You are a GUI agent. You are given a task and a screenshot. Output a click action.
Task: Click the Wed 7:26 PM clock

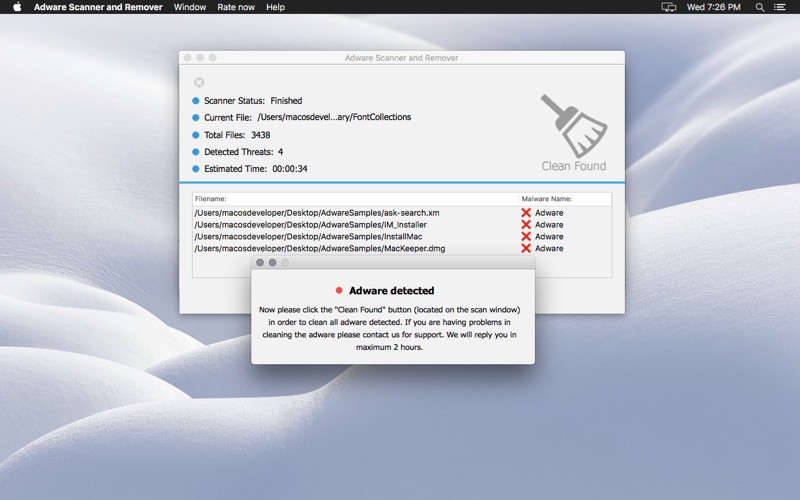(713, 7)
